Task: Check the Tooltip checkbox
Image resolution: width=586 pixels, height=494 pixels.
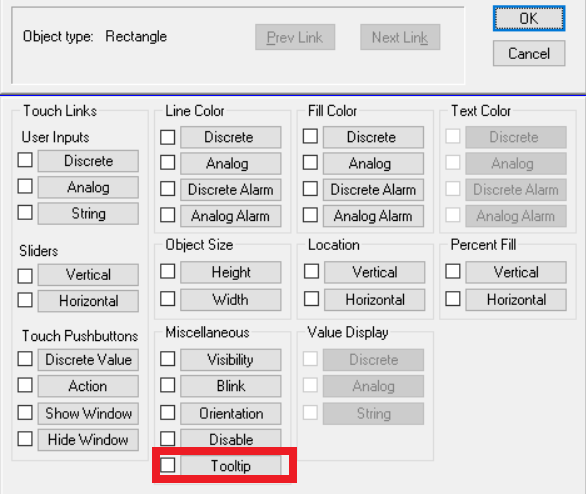Action: [167, 465]
